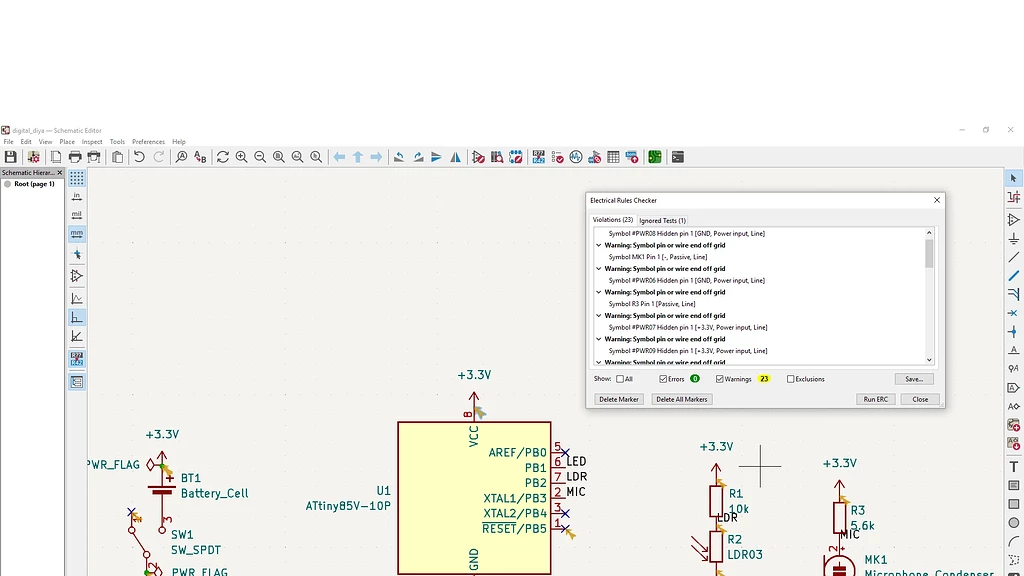Disable the Warnings filter checkbox
1024x576 pixels.
coord(718,379)
